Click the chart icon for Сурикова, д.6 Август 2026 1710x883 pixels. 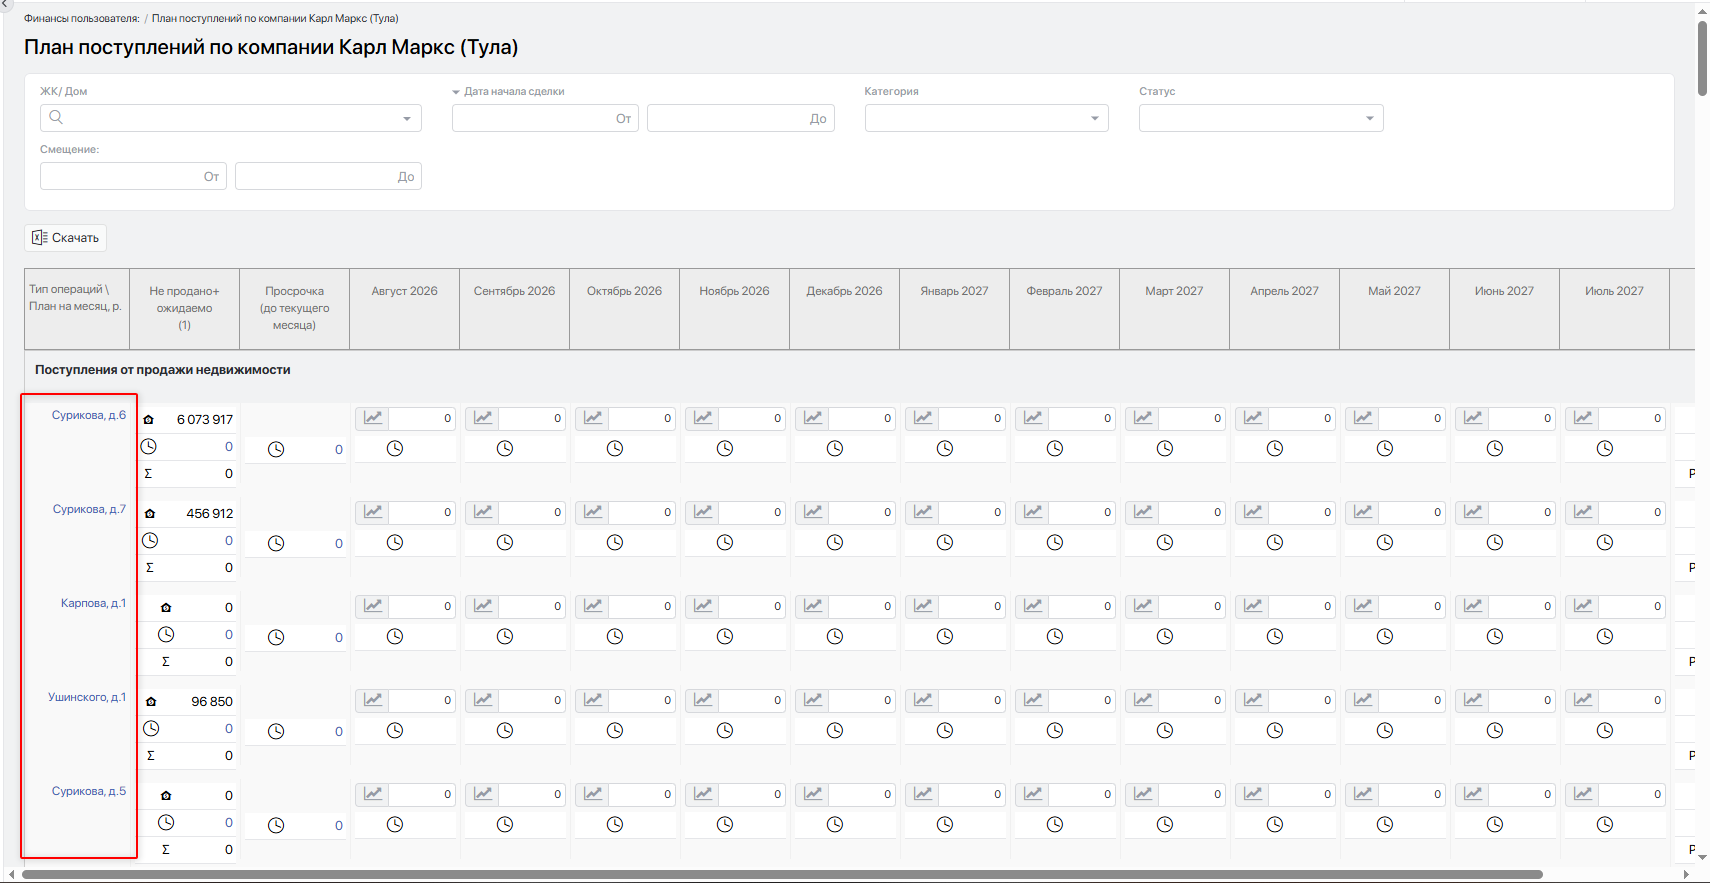(373, 418)
